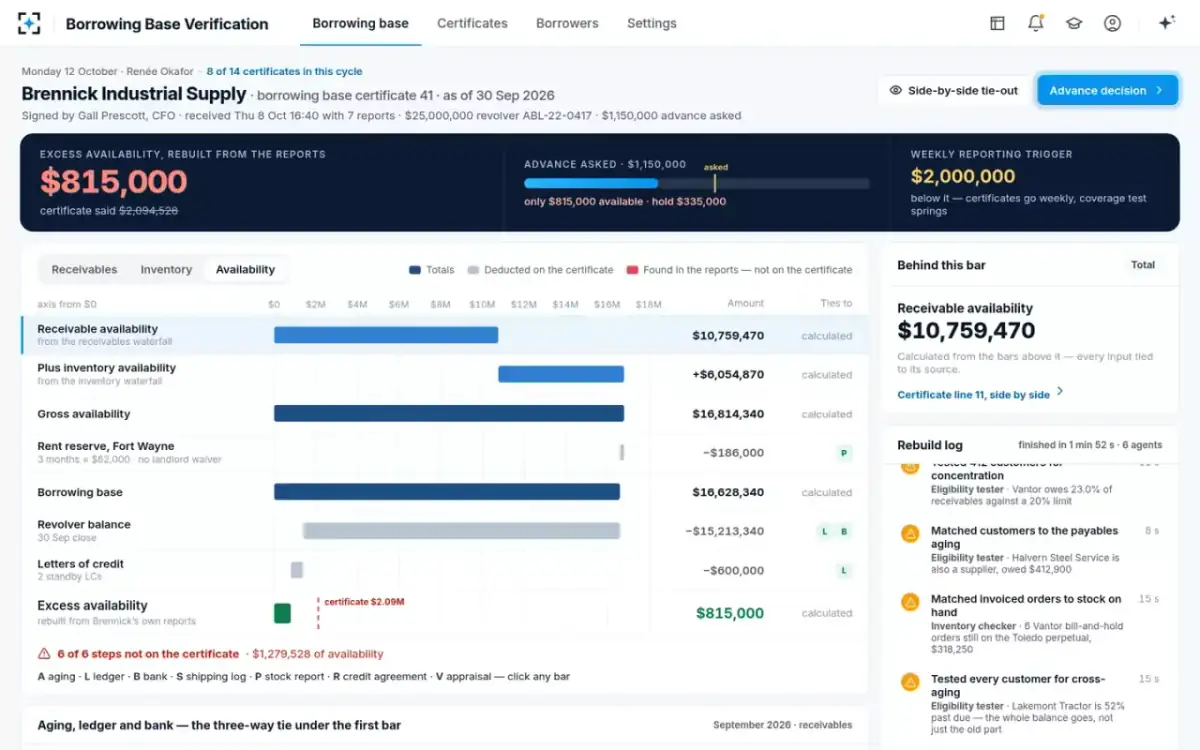Viewport: 1200px width, 750px height.
Task: Open Side-by-side tie-out
Action: [x=953, y=90]
